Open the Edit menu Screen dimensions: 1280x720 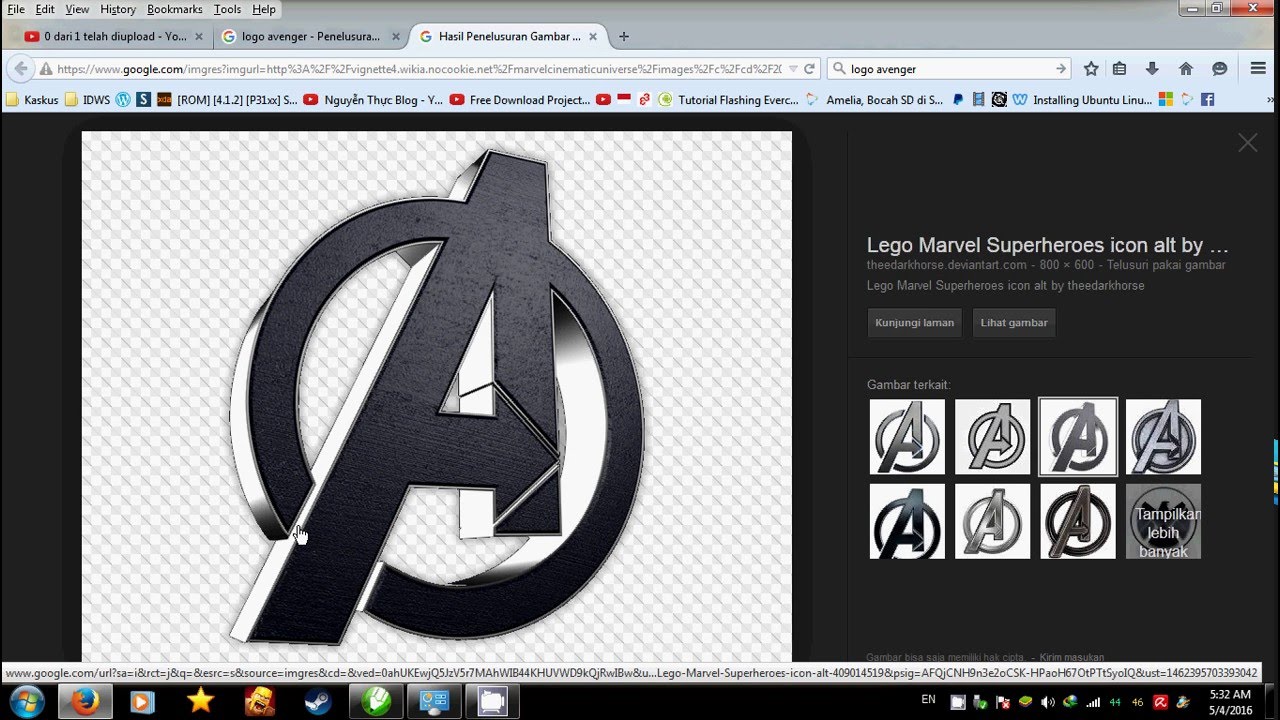(45, 9)
